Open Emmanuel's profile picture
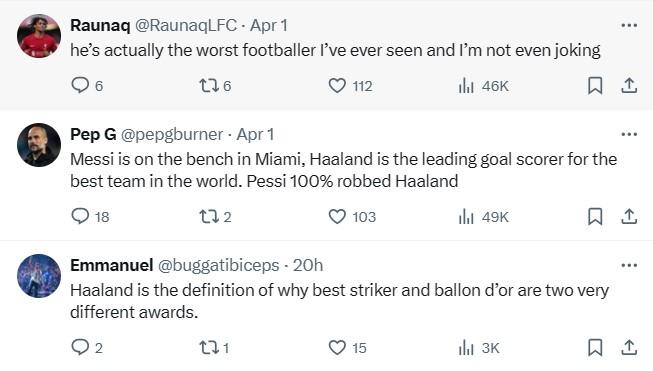The image size is (653, 371). pyautogui.click(x=39, y=276)
